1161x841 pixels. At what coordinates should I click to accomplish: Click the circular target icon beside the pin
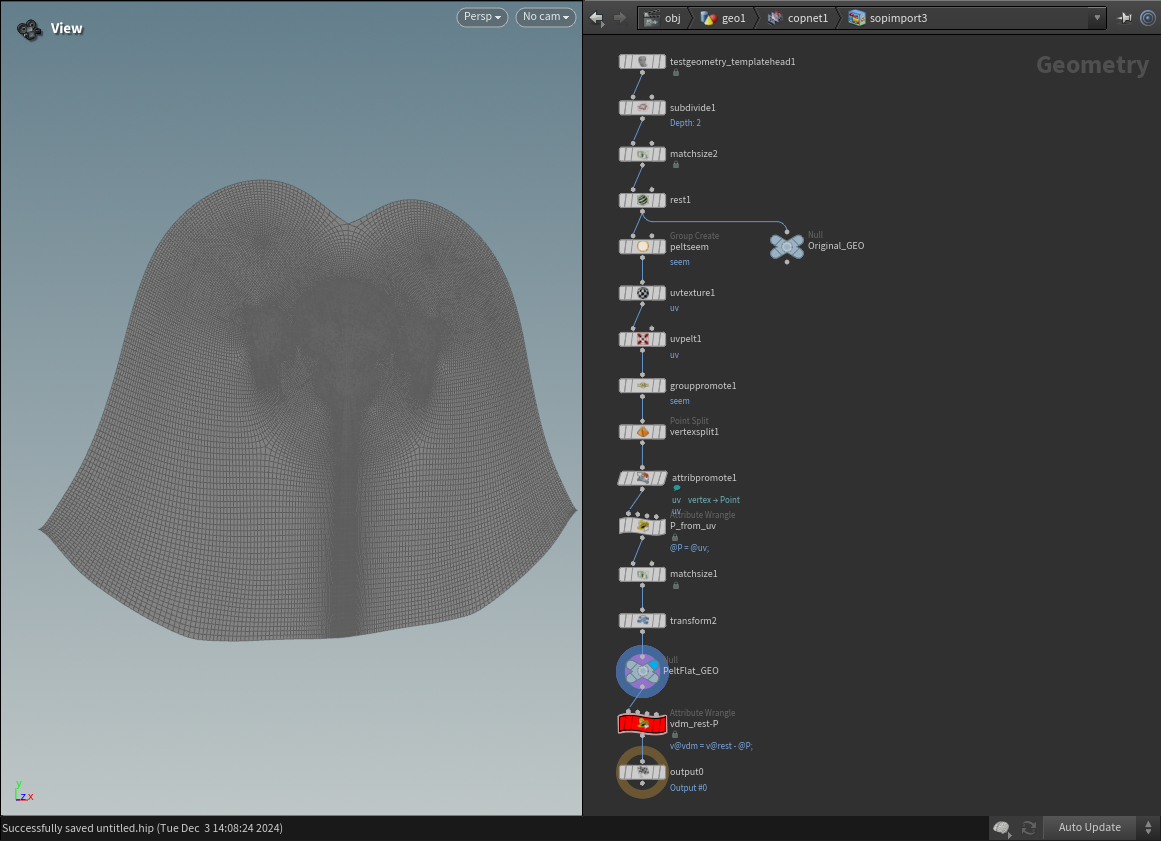tap(1148, 18)
